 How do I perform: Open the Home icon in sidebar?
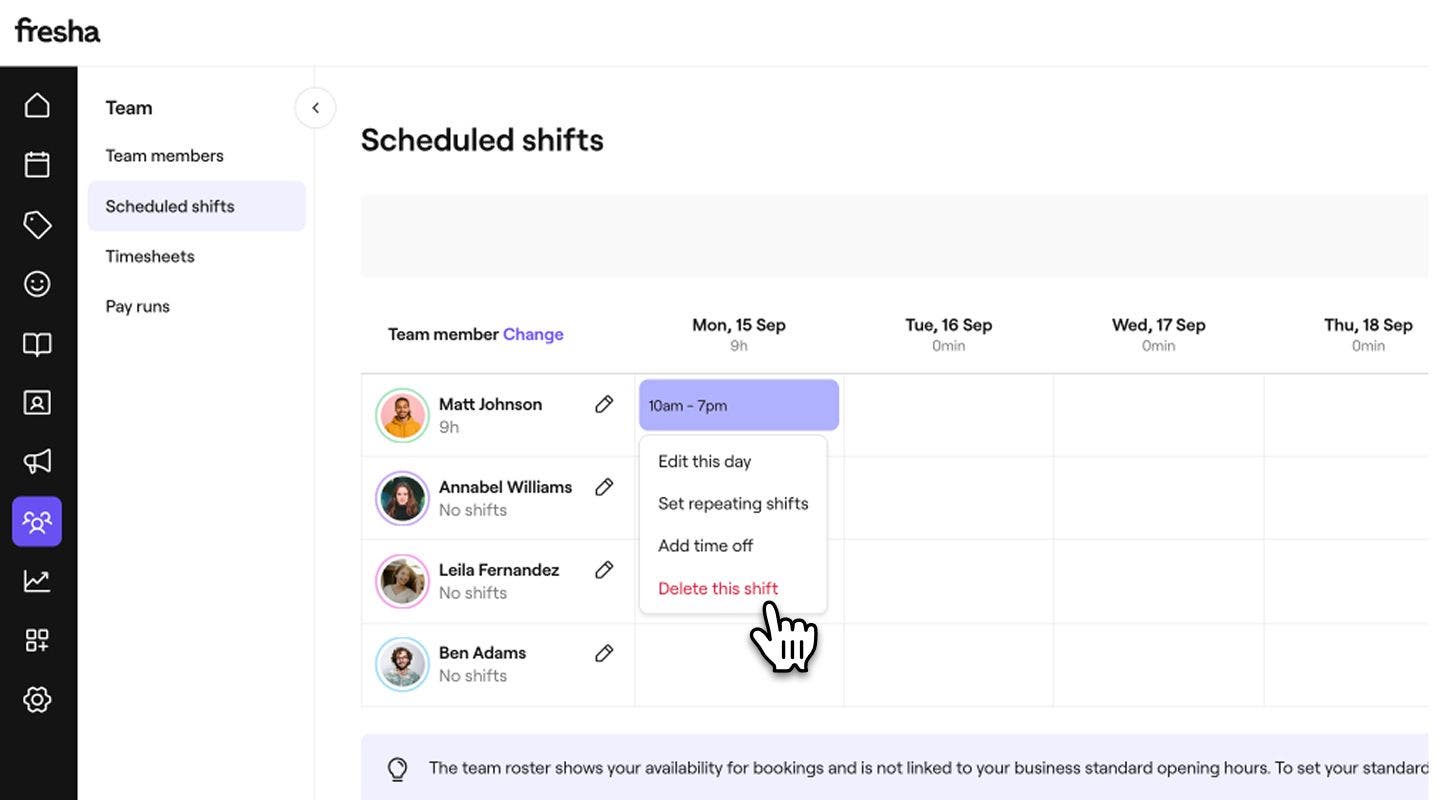point(37,105)
